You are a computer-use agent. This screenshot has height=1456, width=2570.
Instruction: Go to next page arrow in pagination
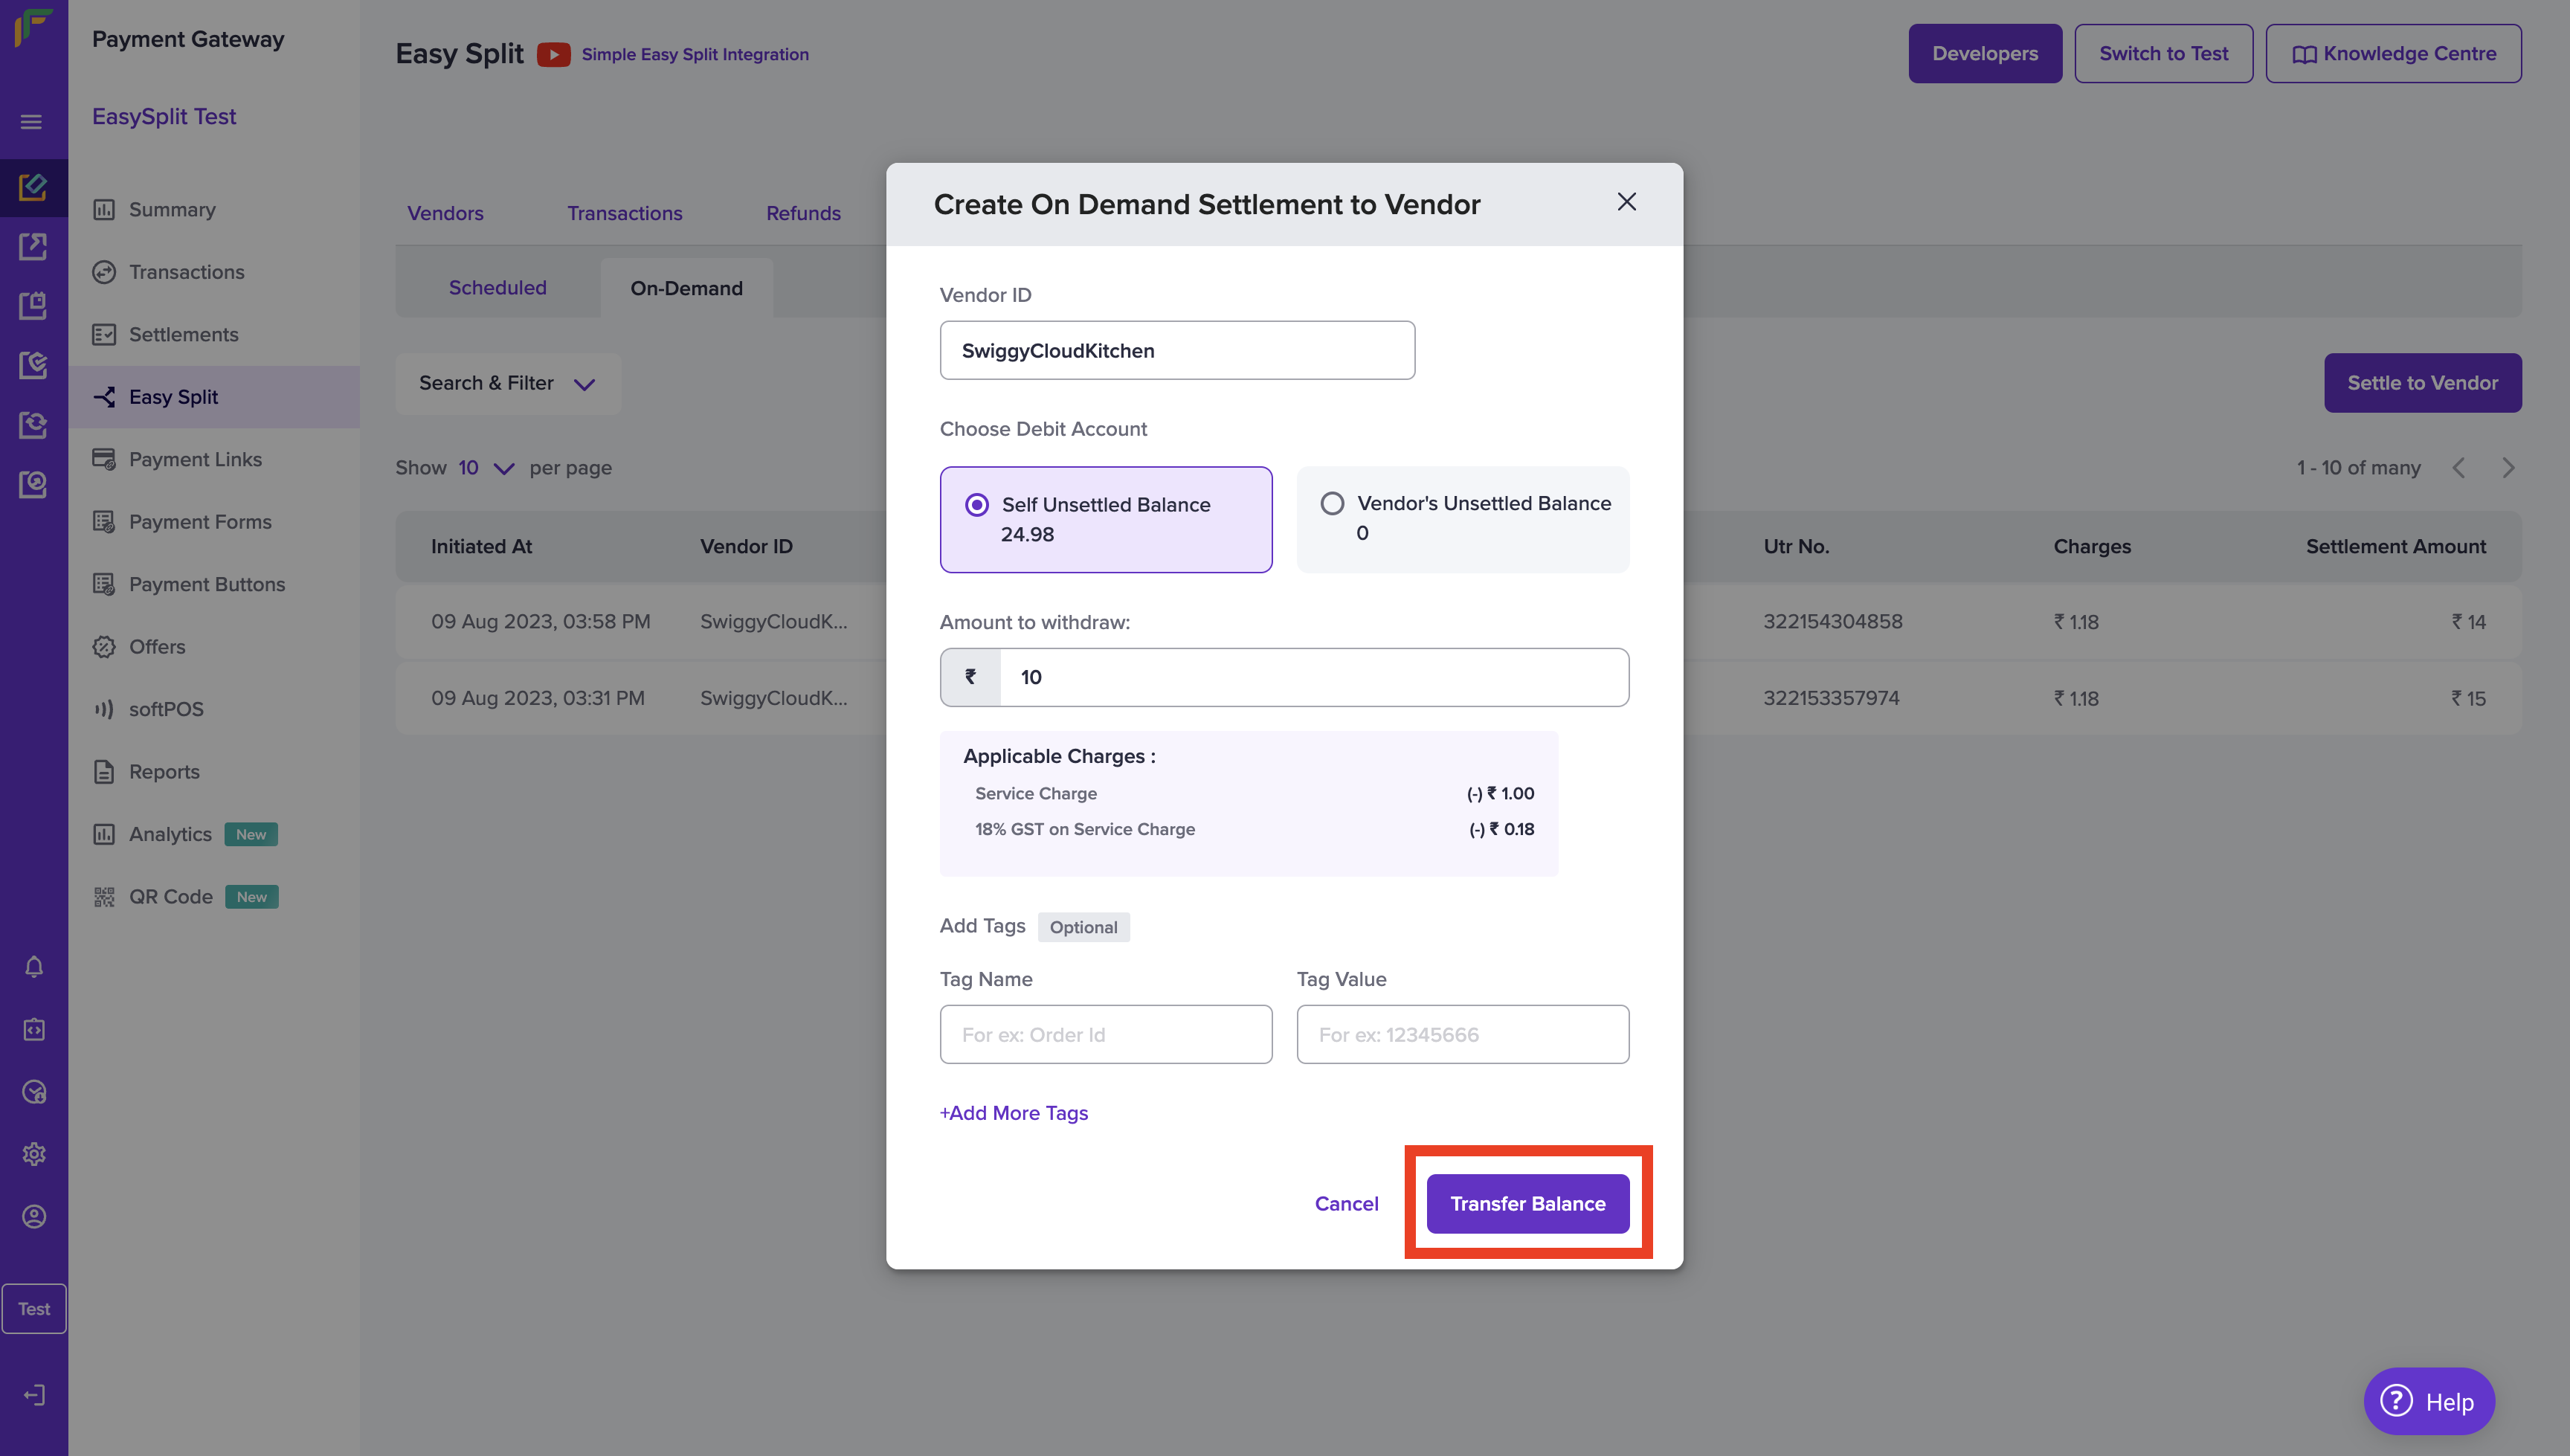pos(2507,468)
